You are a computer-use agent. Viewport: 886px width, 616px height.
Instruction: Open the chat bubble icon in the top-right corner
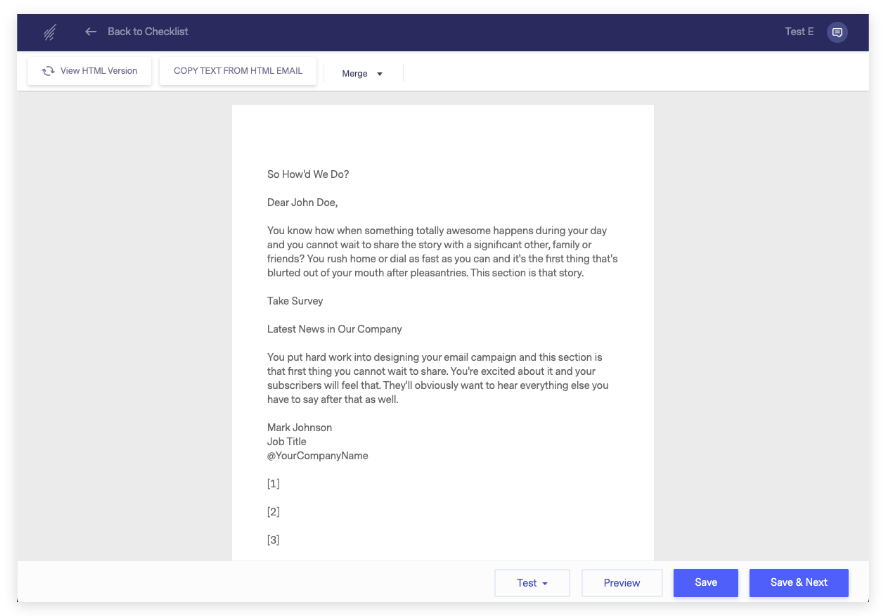coord(837,31)
